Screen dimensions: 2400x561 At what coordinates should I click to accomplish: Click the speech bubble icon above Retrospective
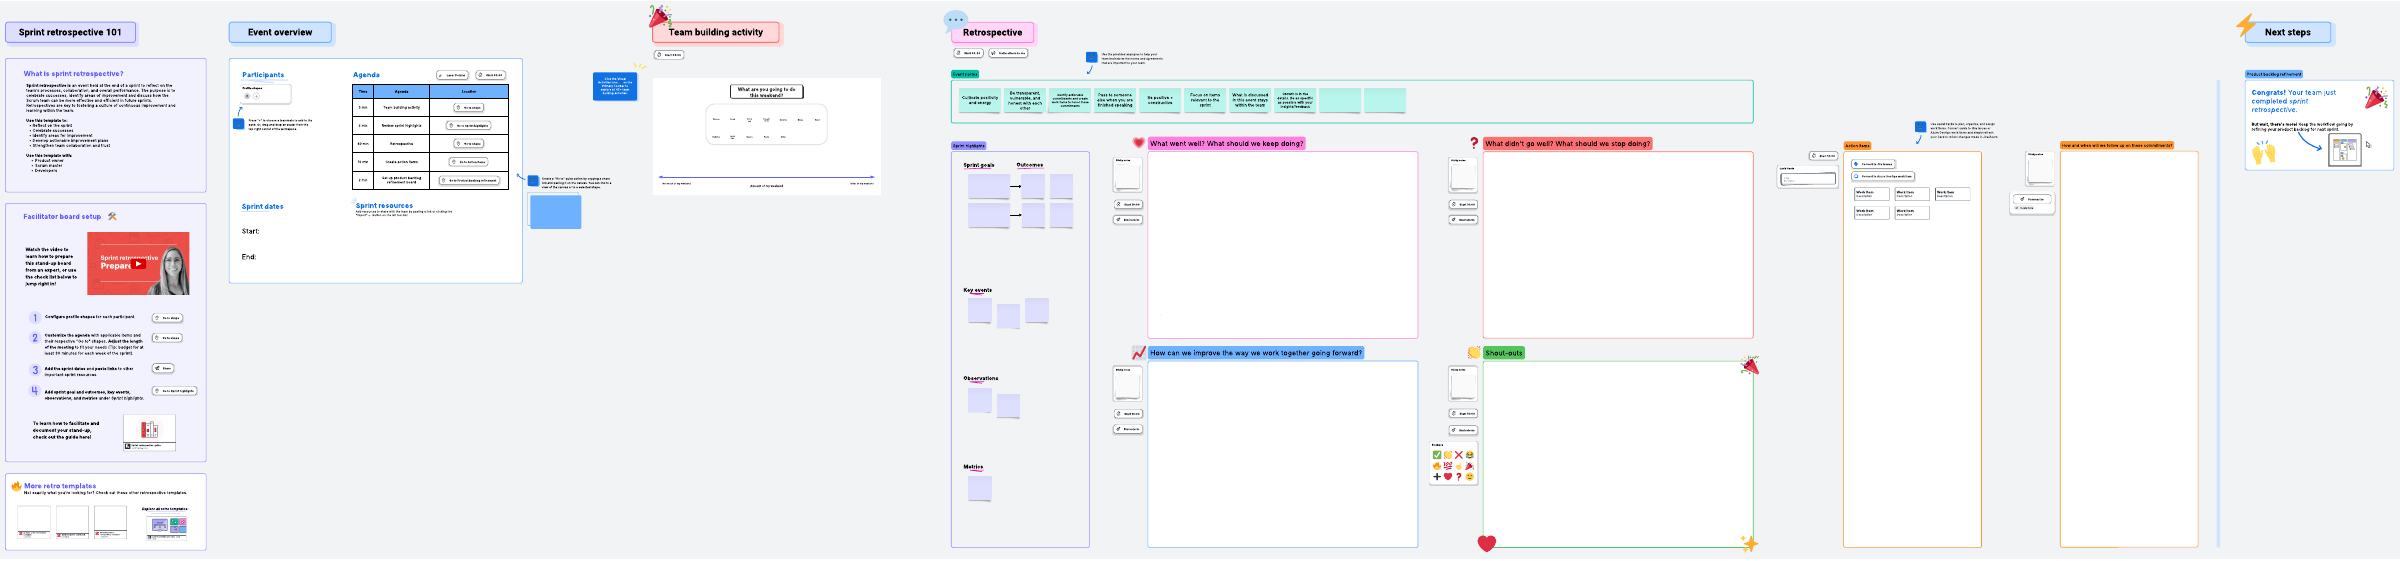click(955, 19)
